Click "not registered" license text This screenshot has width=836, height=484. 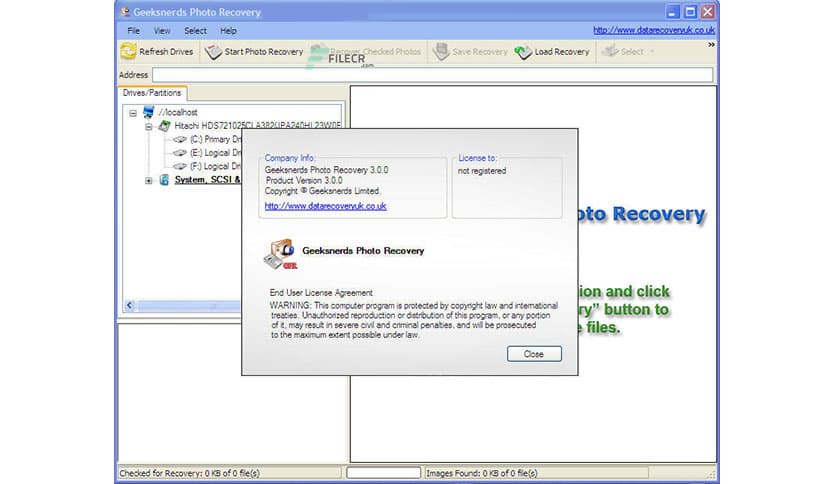482,171
